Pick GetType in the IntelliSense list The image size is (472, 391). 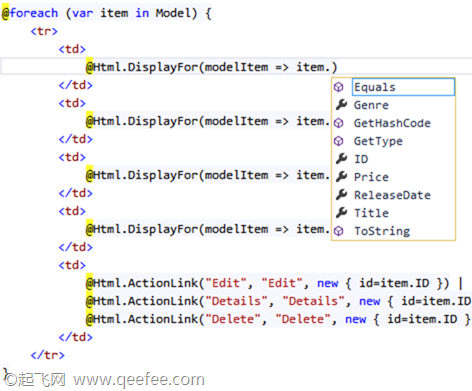pos(378,141)
